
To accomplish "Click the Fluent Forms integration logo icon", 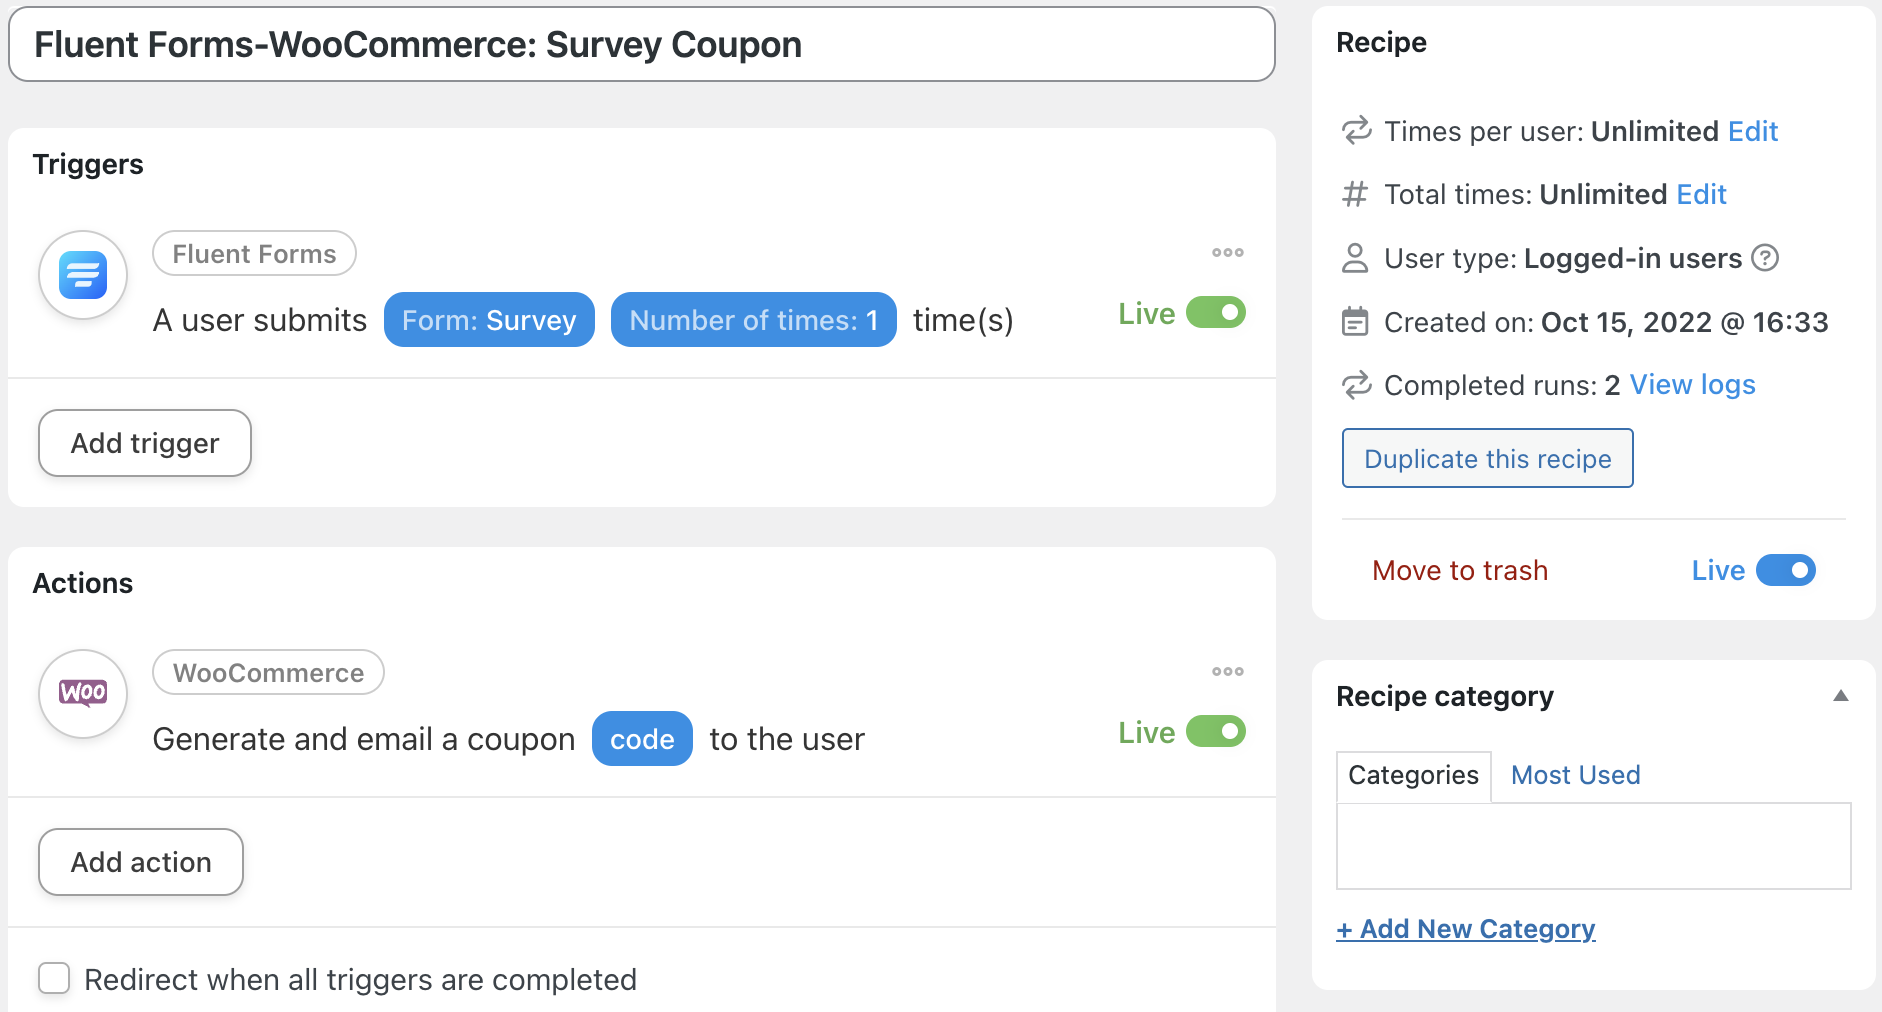I will pyautogui.click(x=83, y=275).
